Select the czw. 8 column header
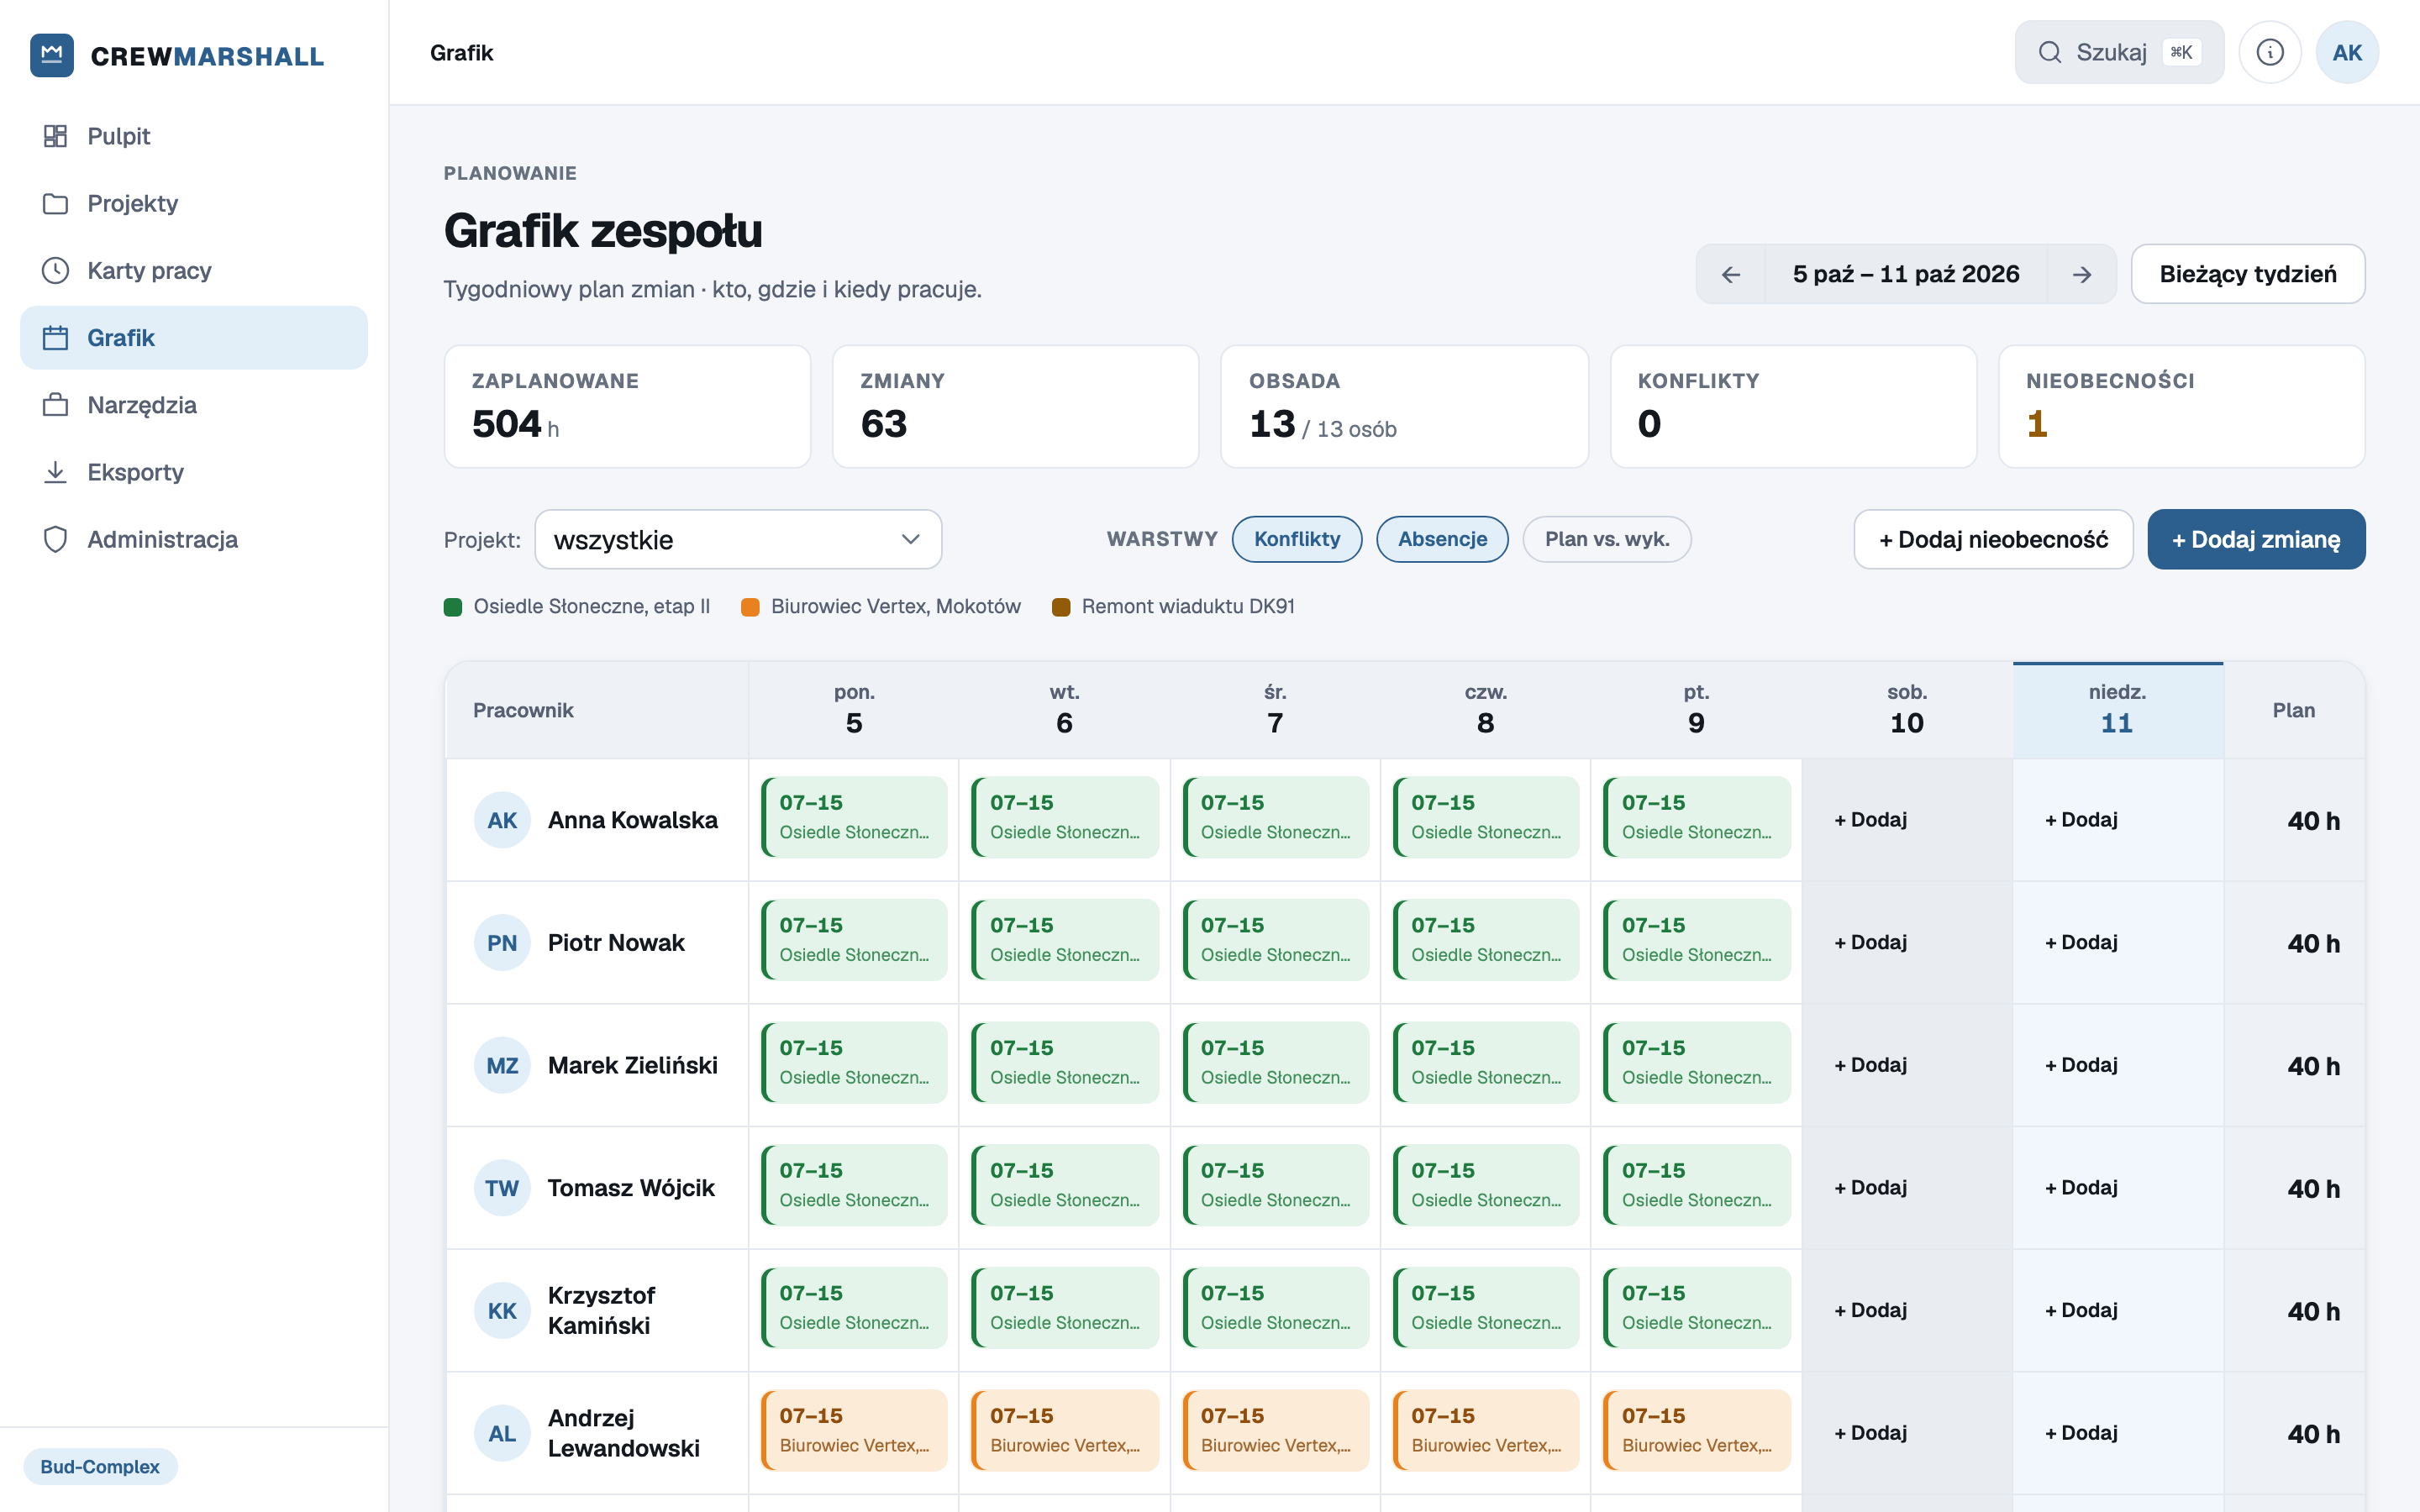Image resolution: width=2420 pixels, height=1512 pixels. pos(1485,710)
